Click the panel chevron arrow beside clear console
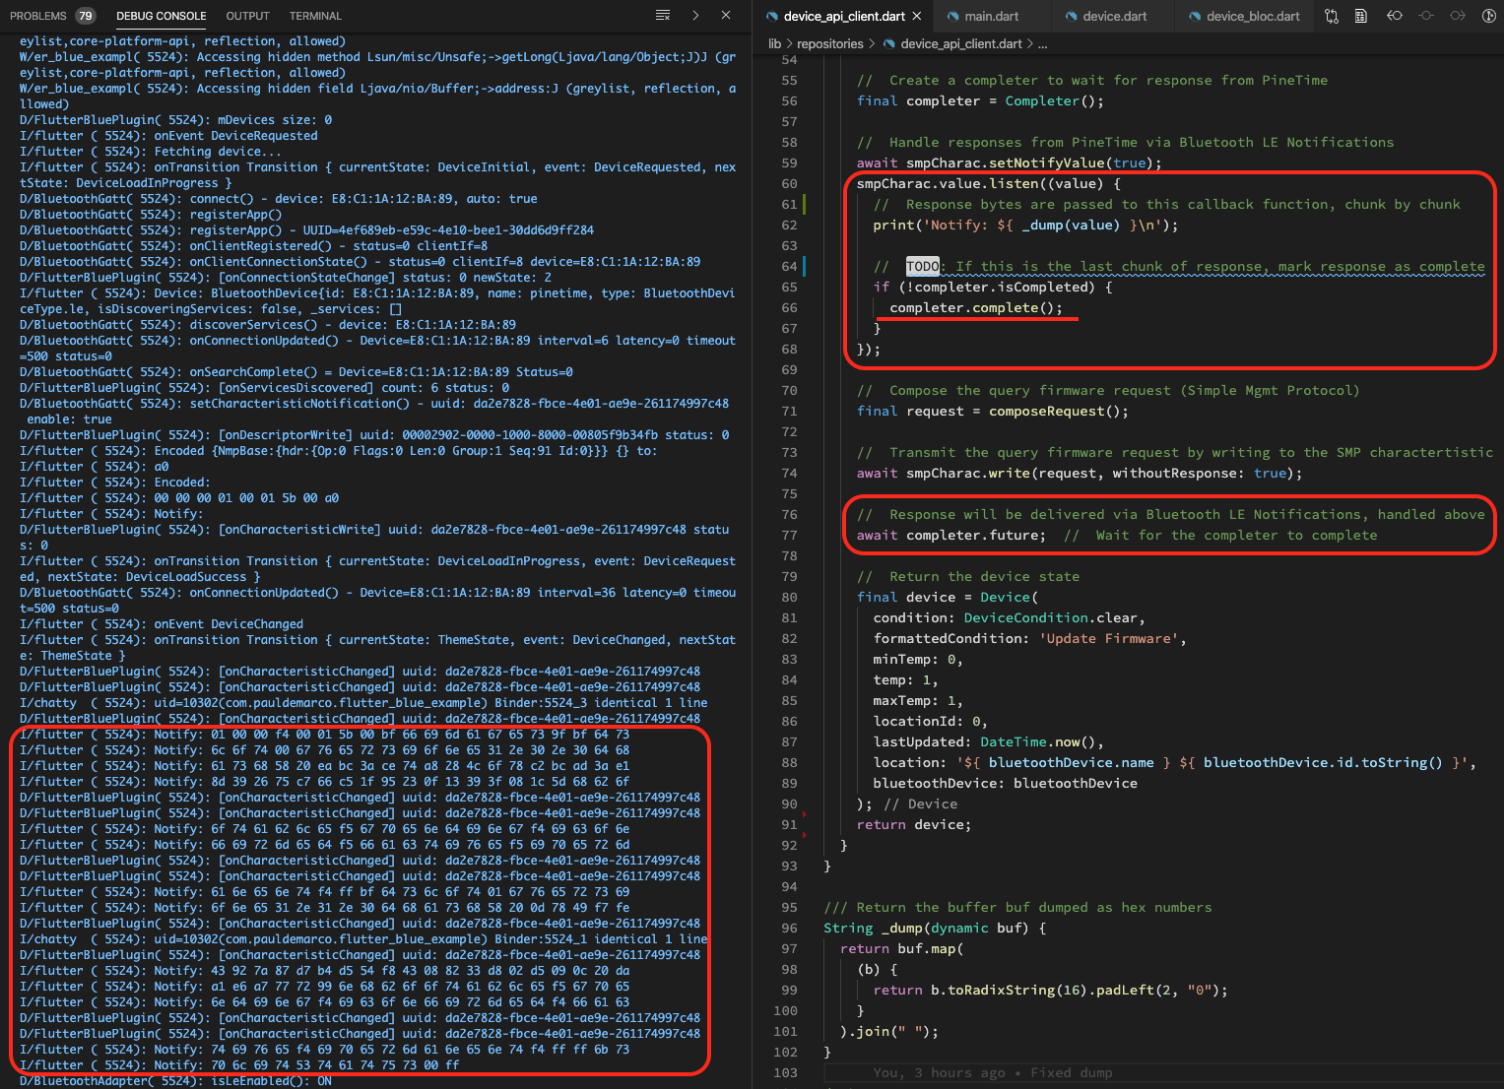1504x1089 pixels. [x=695, y=16]
